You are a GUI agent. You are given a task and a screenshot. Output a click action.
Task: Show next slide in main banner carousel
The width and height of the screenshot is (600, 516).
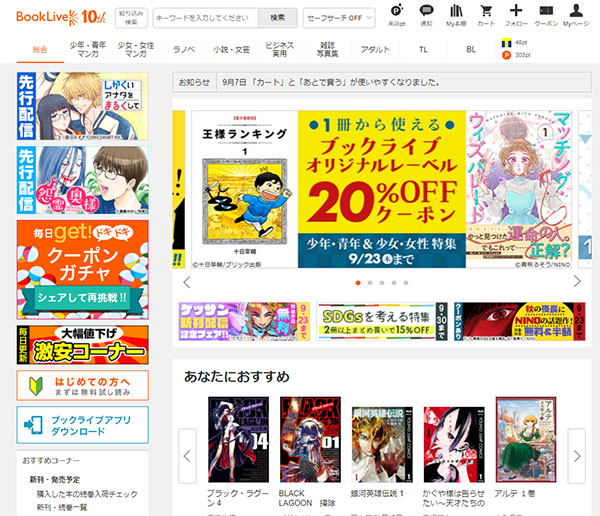(x=577, y=282)
